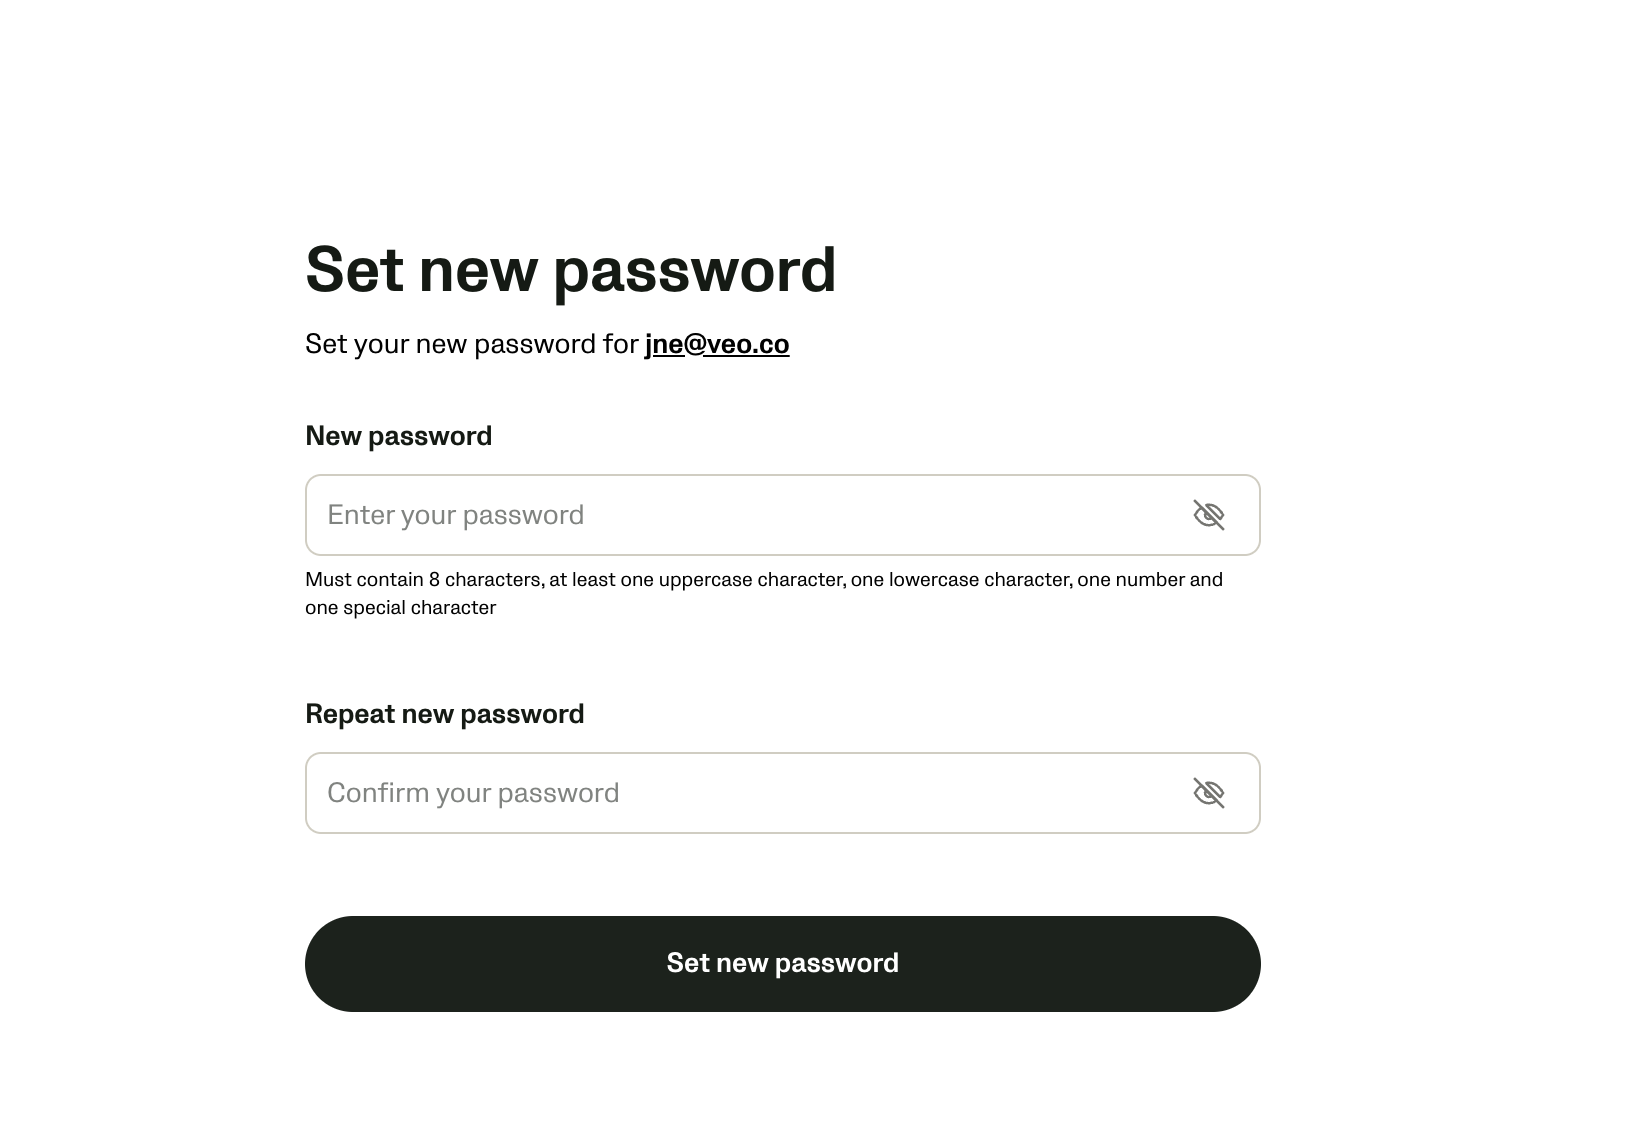The width and height of the screenshot is (1652, 1126).
Task: Toggle visibility of the Repeat new password field
Action: [1208, 793]
